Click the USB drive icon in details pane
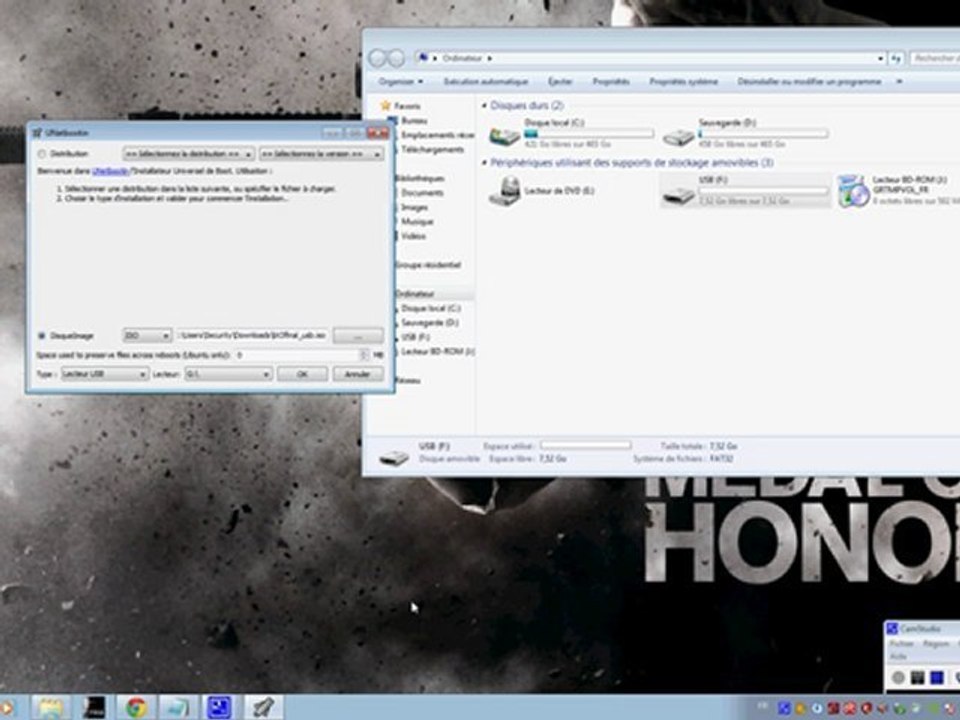Screen dimensions: 960x720 [x=394, y=457]
